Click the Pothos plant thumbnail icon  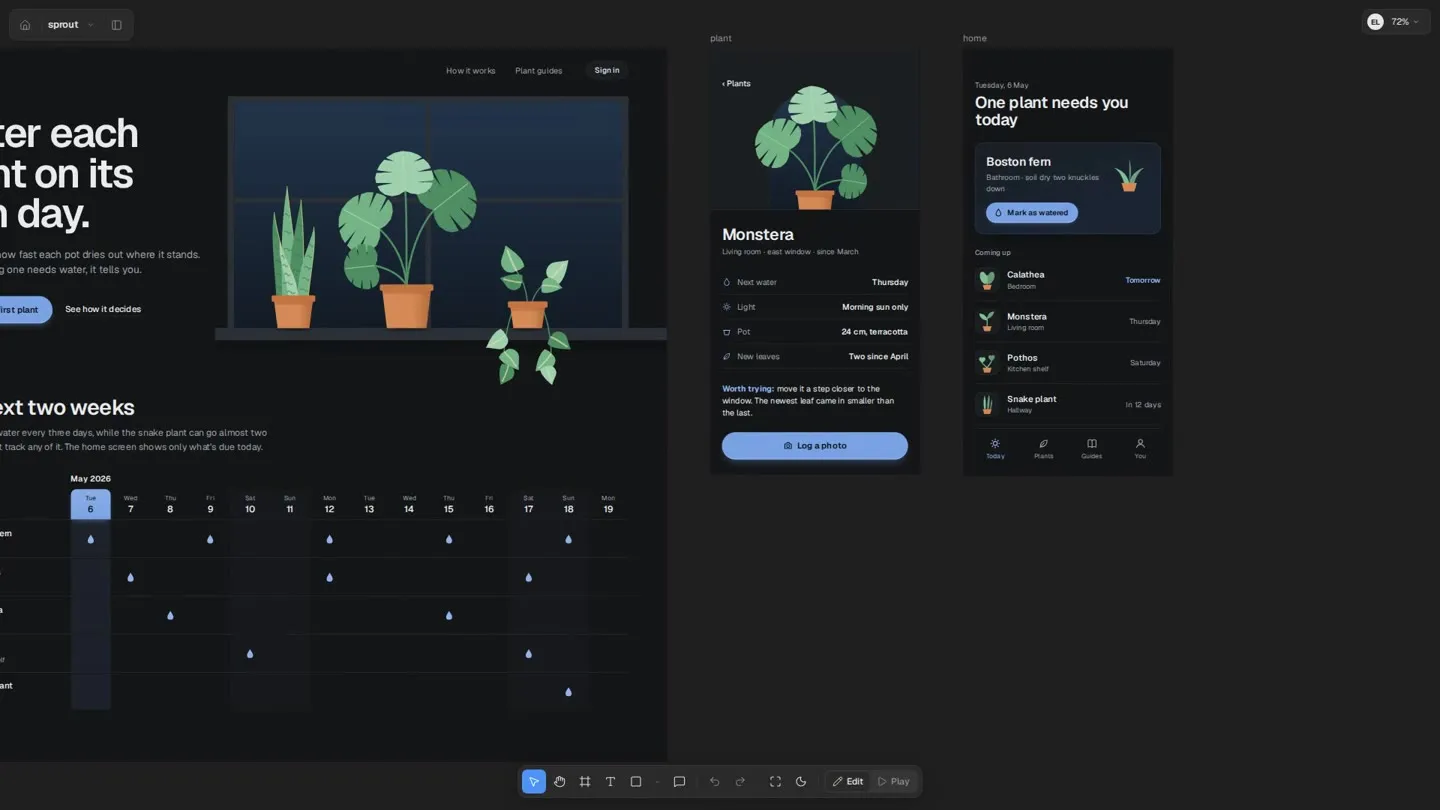[x=987, y=363]
